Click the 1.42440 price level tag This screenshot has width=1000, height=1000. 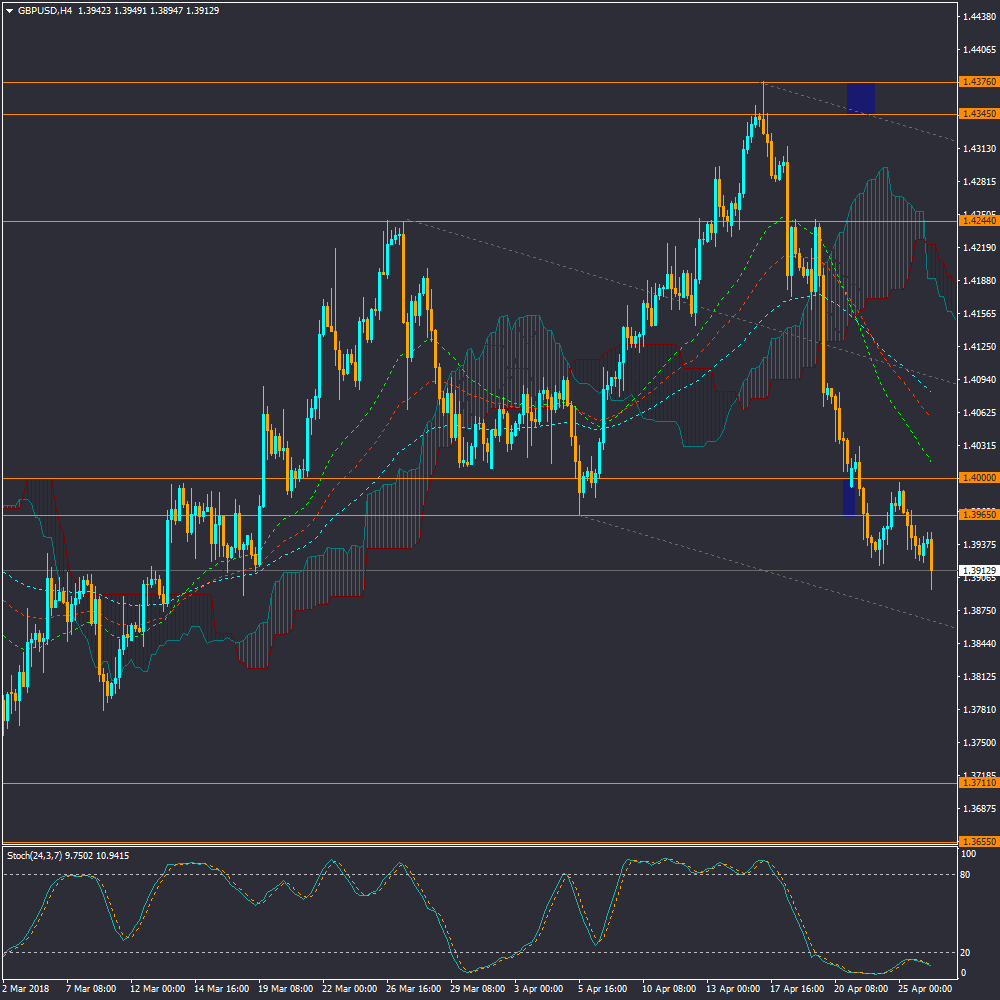coord(977,221)
